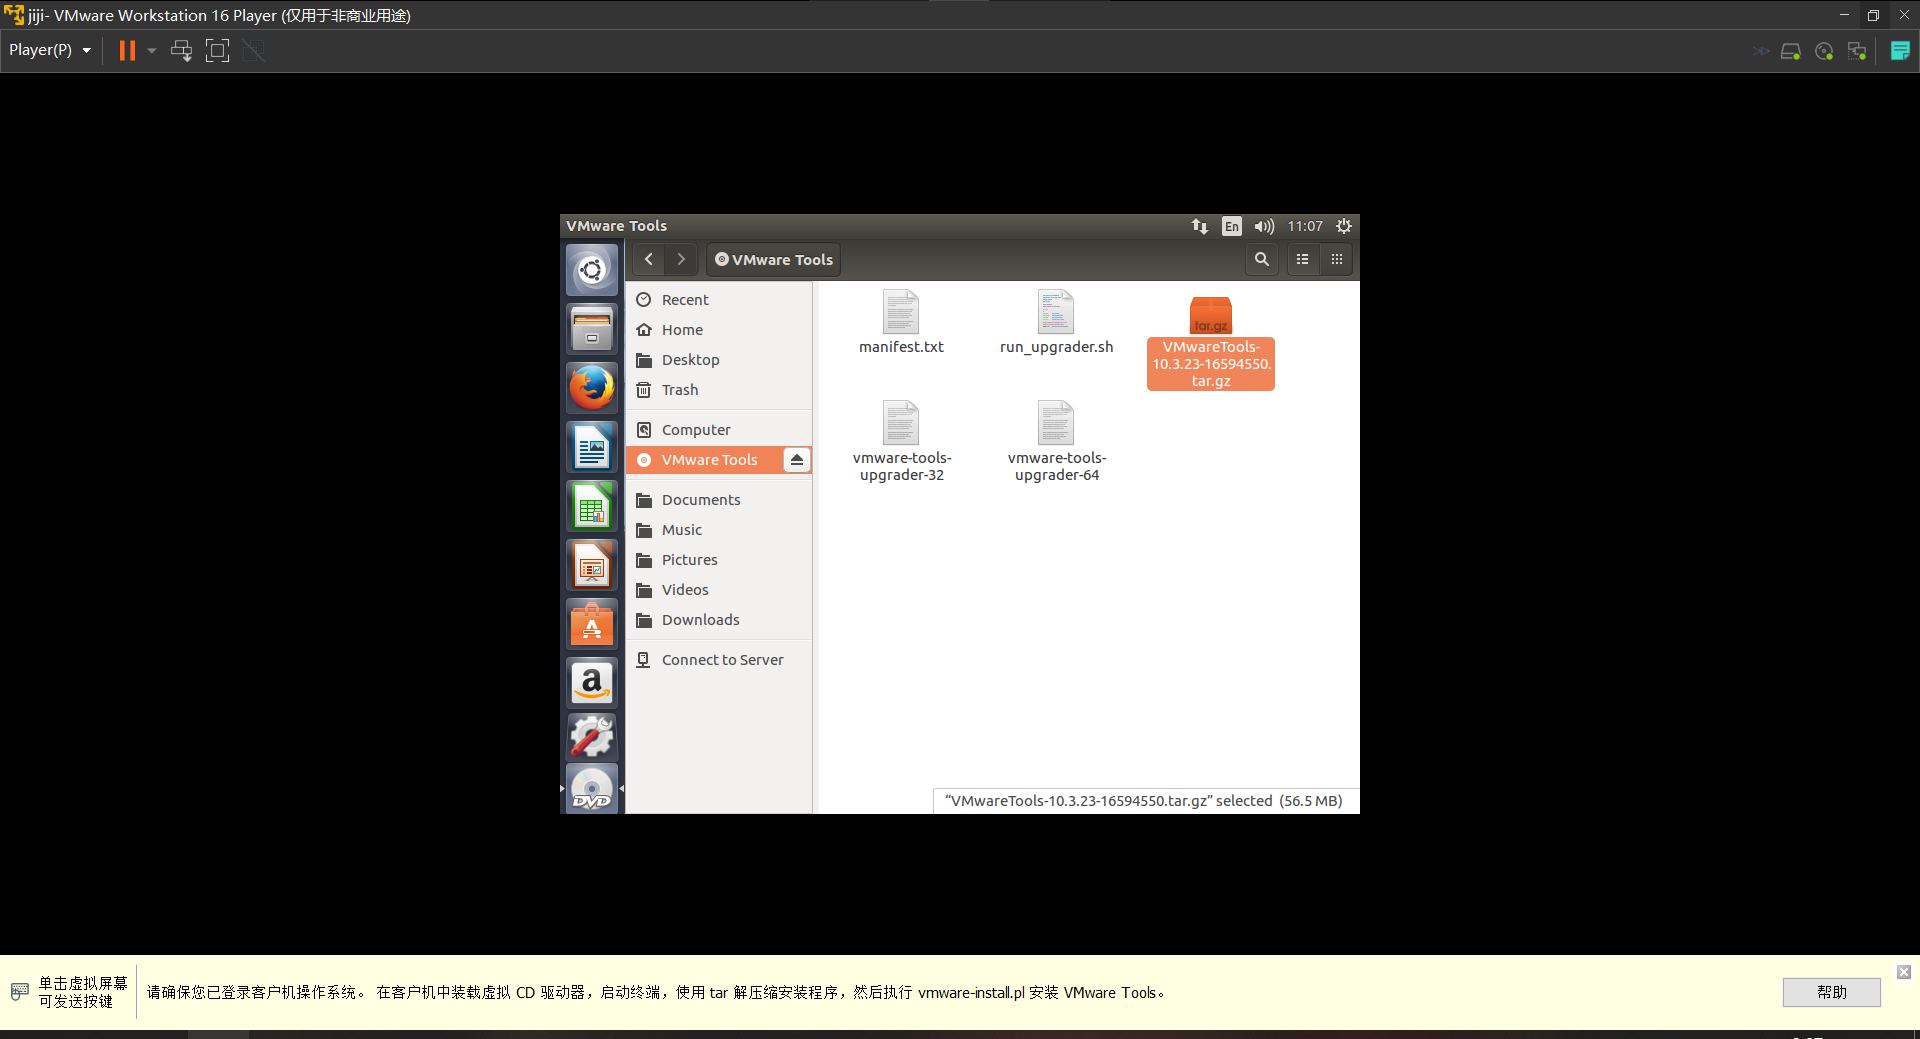1920x1039 pixels.
Task: Click the VMware Tools path button
Action: click(x=774, y=259)
